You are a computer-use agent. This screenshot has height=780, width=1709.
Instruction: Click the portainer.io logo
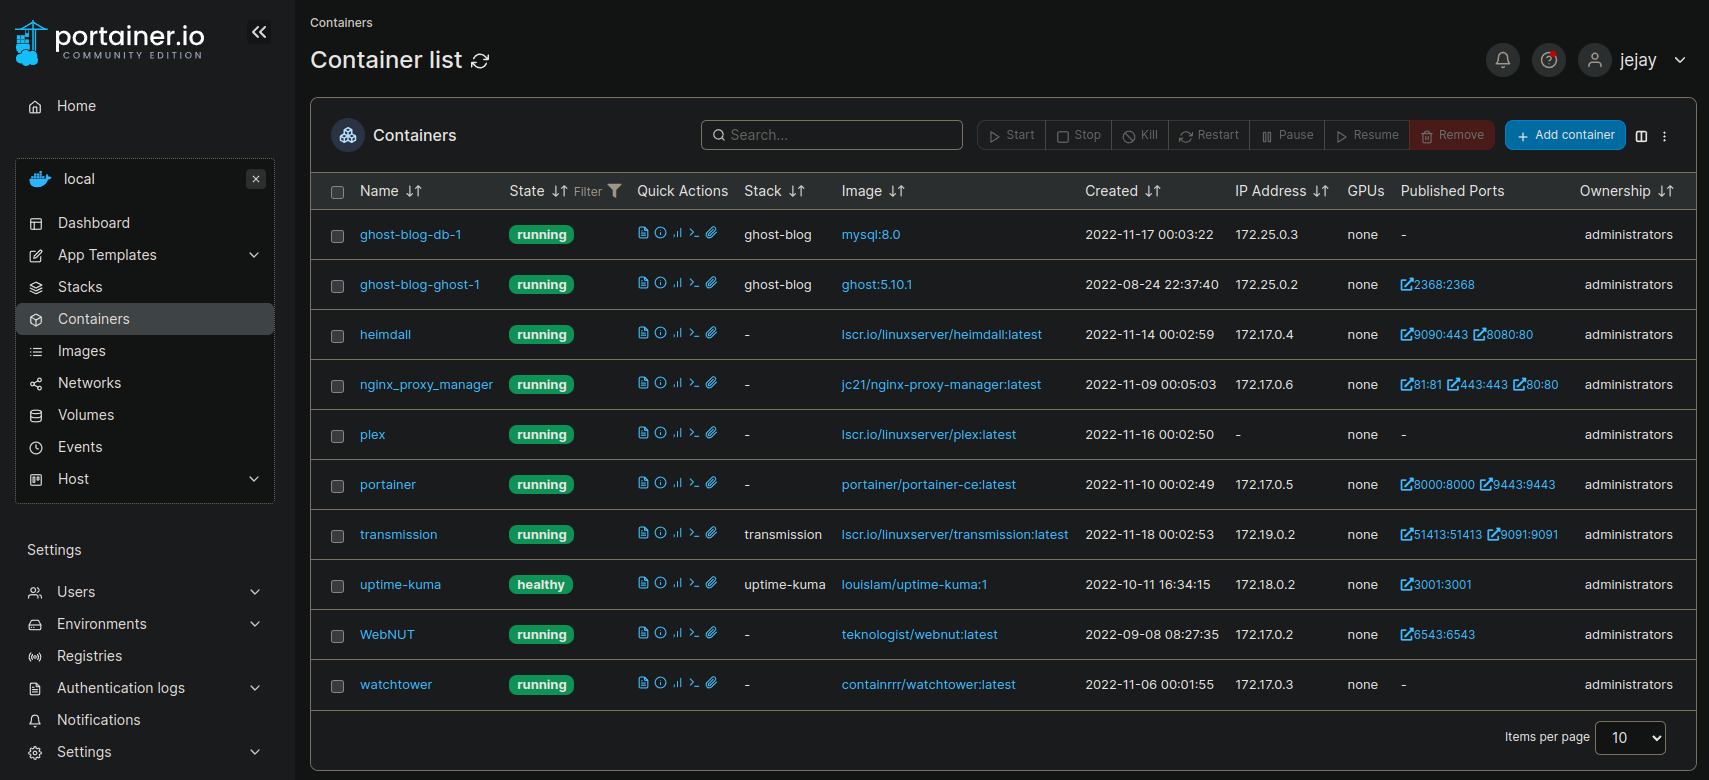click(x=110, y=43)
